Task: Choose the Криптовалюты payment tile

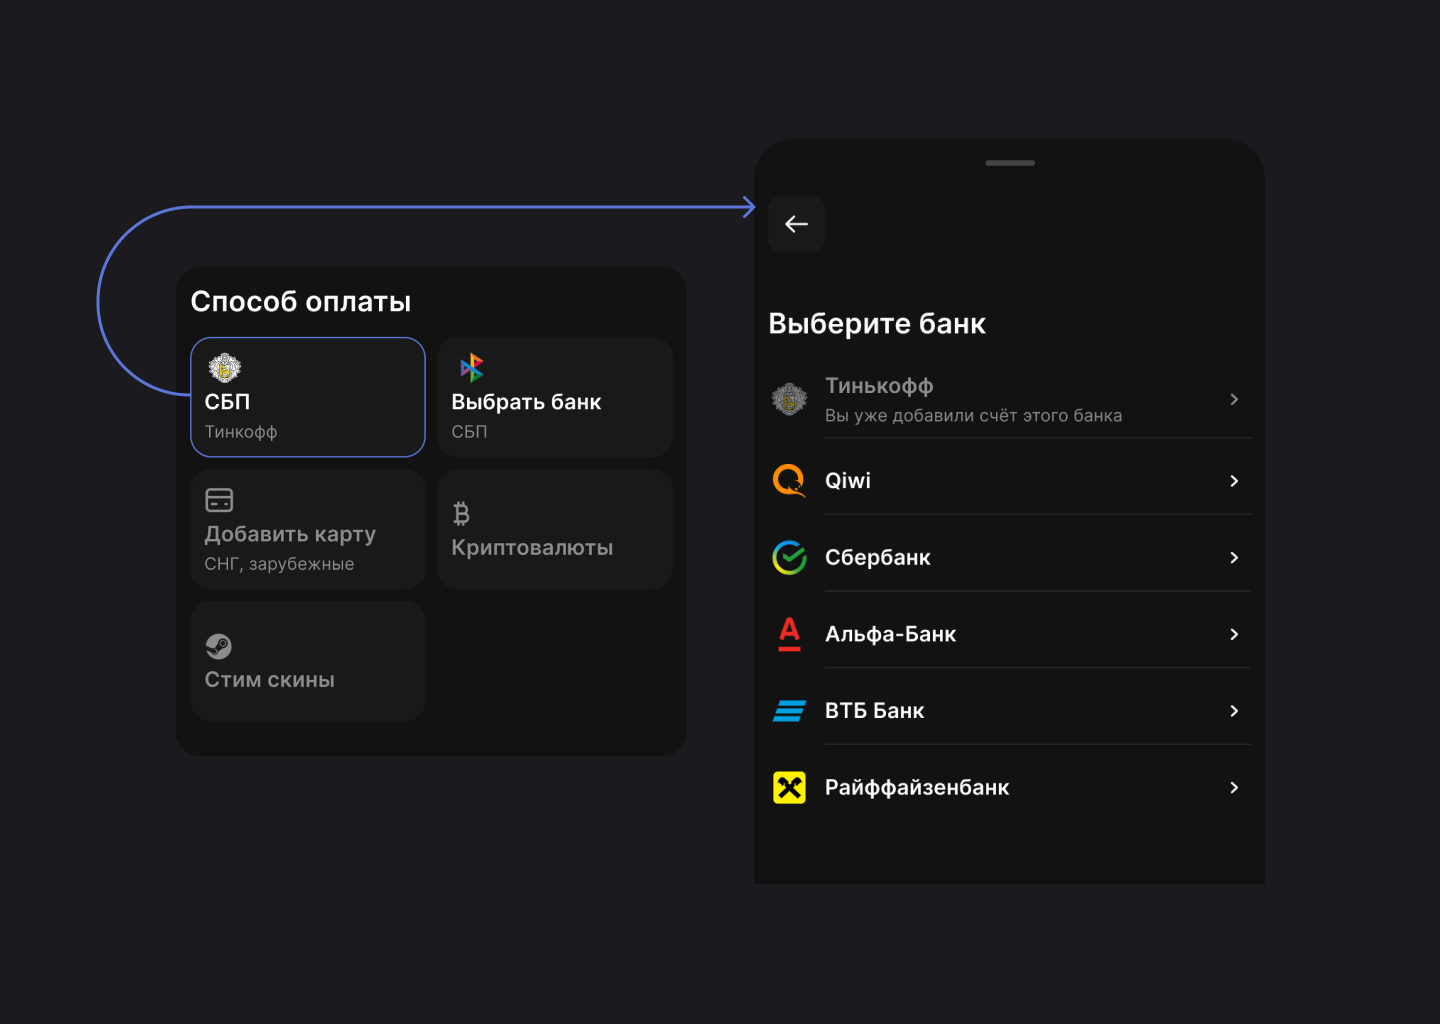Action: coord(555,531)
